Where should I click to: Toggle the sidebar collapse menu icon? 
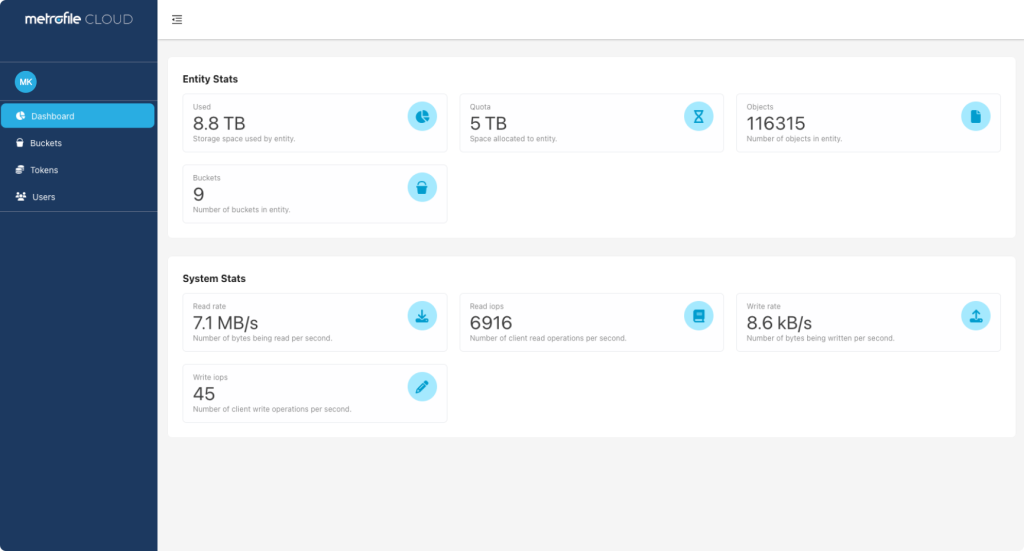(x=177, y=20)
